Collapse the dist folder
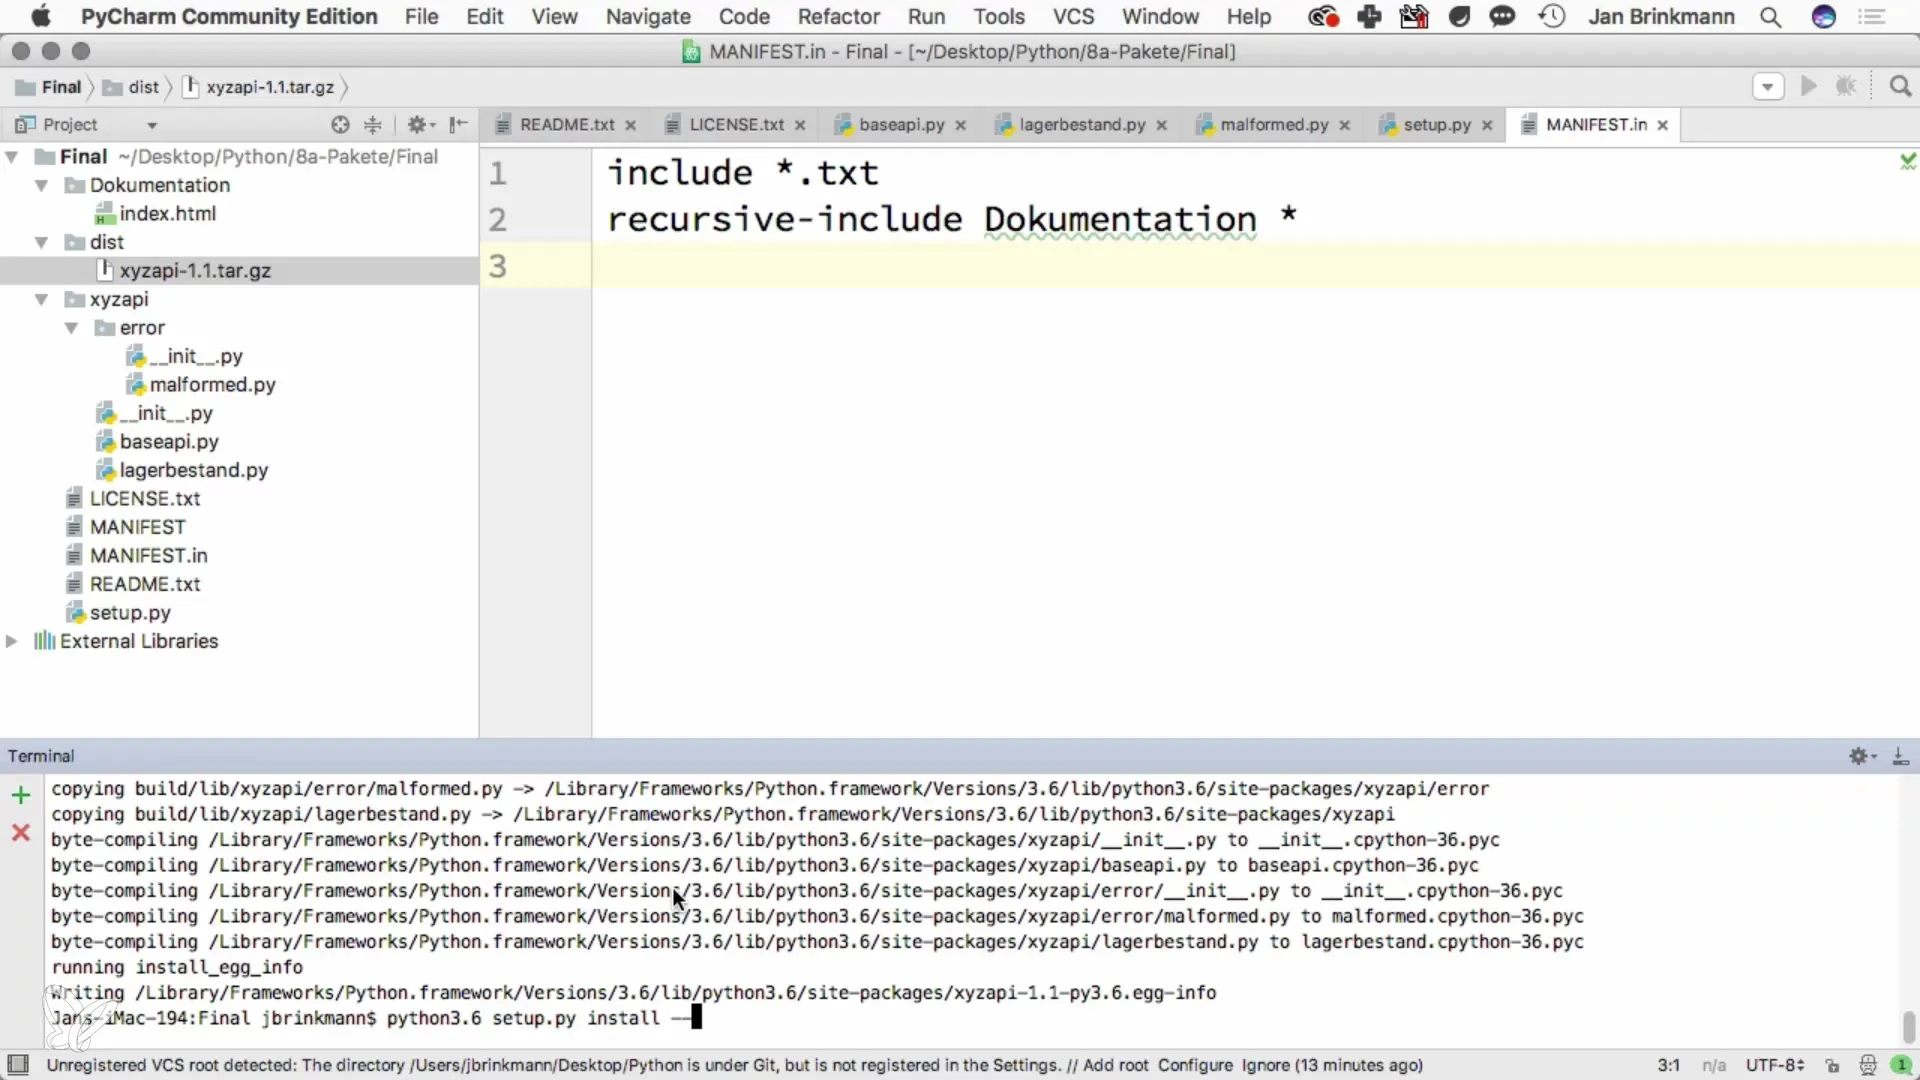The width and height of the screenshot is (1920, 1080). click(42, 243)
